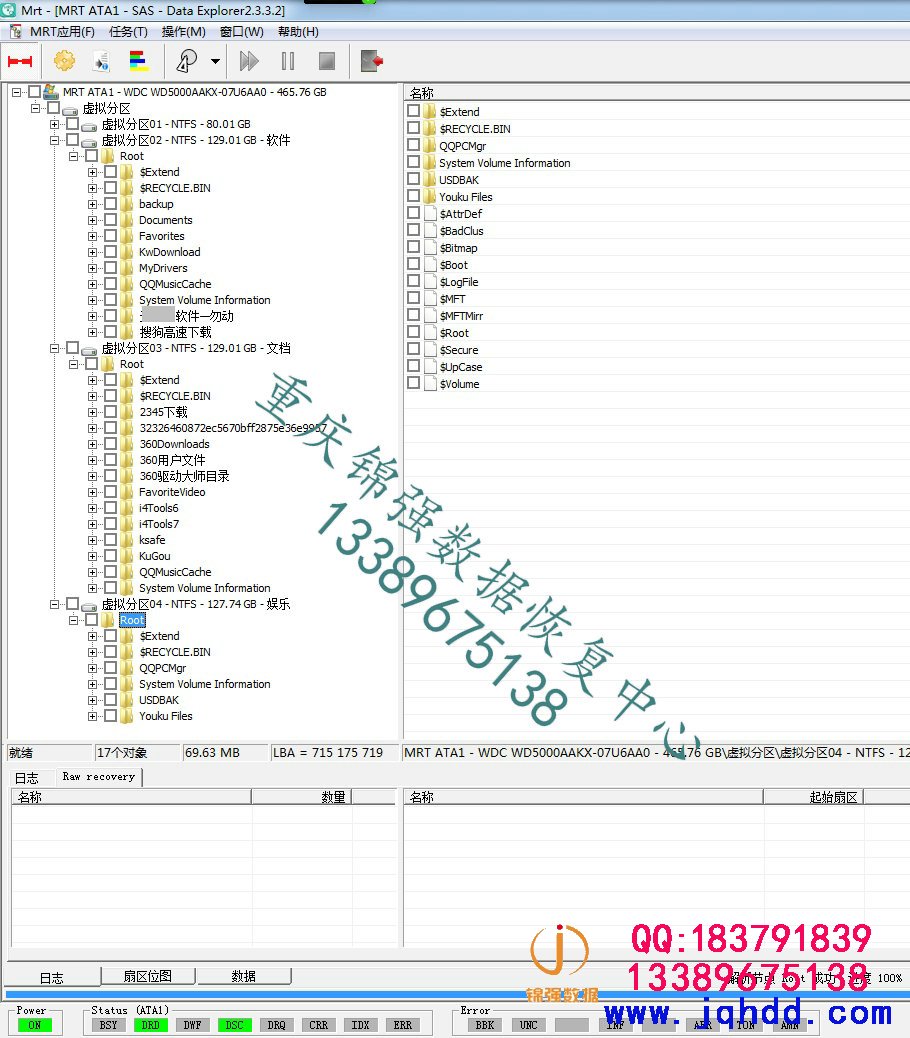
Task: Select 日志 tab above name list
Action: [x=27, y=778]
